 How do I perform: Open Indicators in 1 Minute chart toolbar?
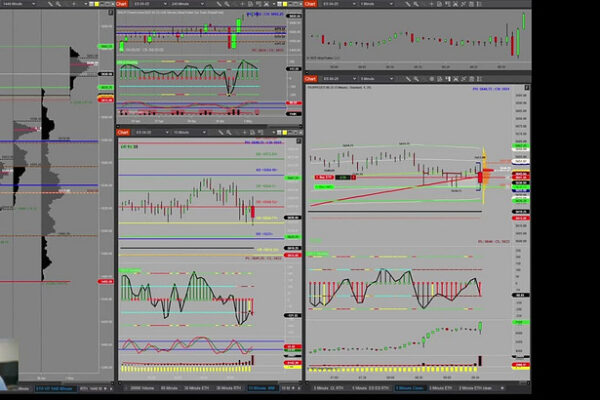click(463, 4)
